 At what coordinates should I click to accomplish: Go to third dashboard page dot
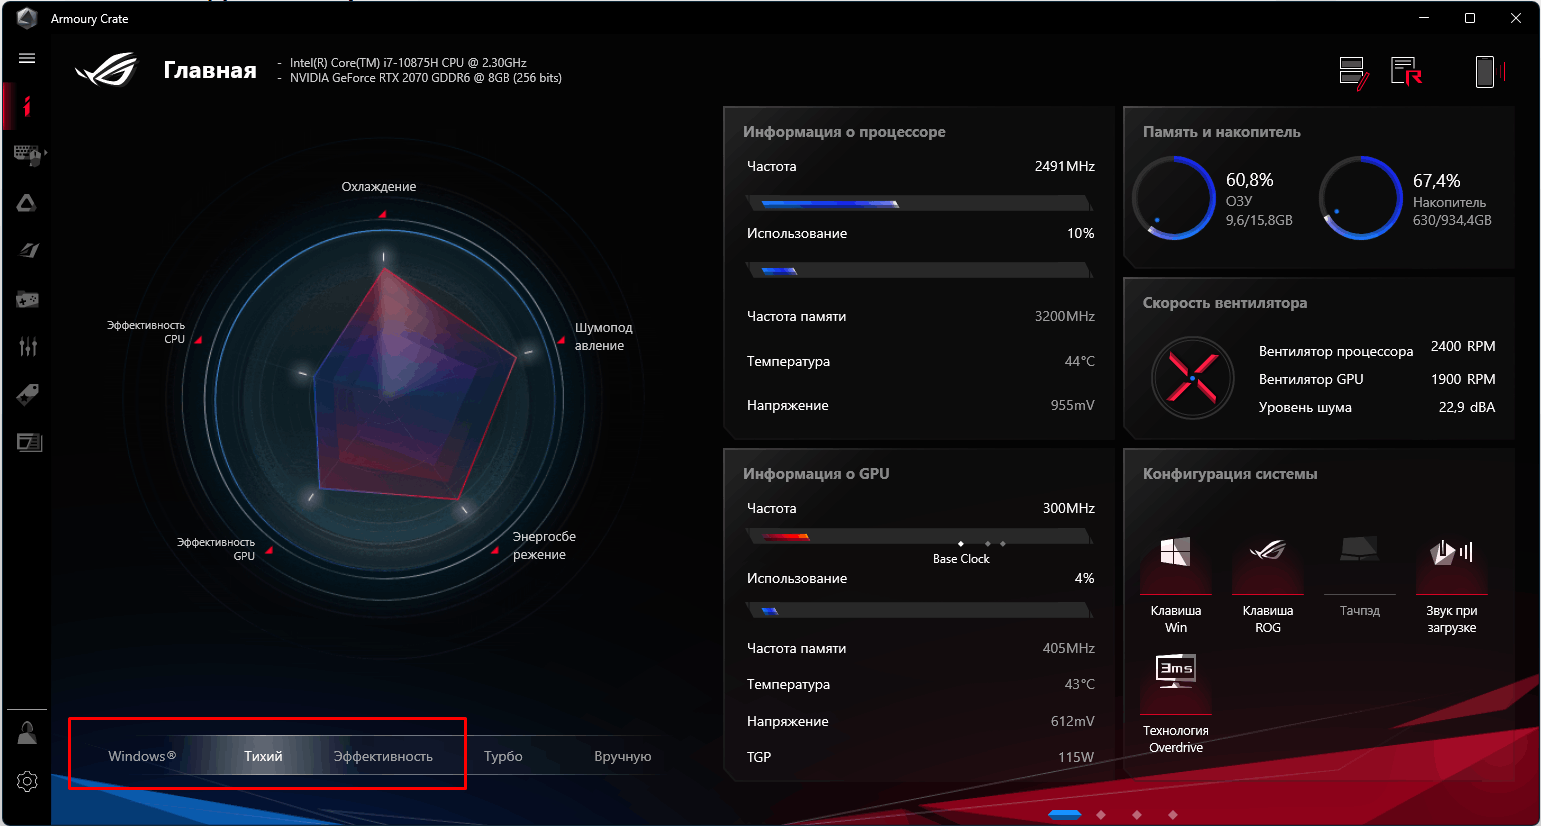point(1137,815)
